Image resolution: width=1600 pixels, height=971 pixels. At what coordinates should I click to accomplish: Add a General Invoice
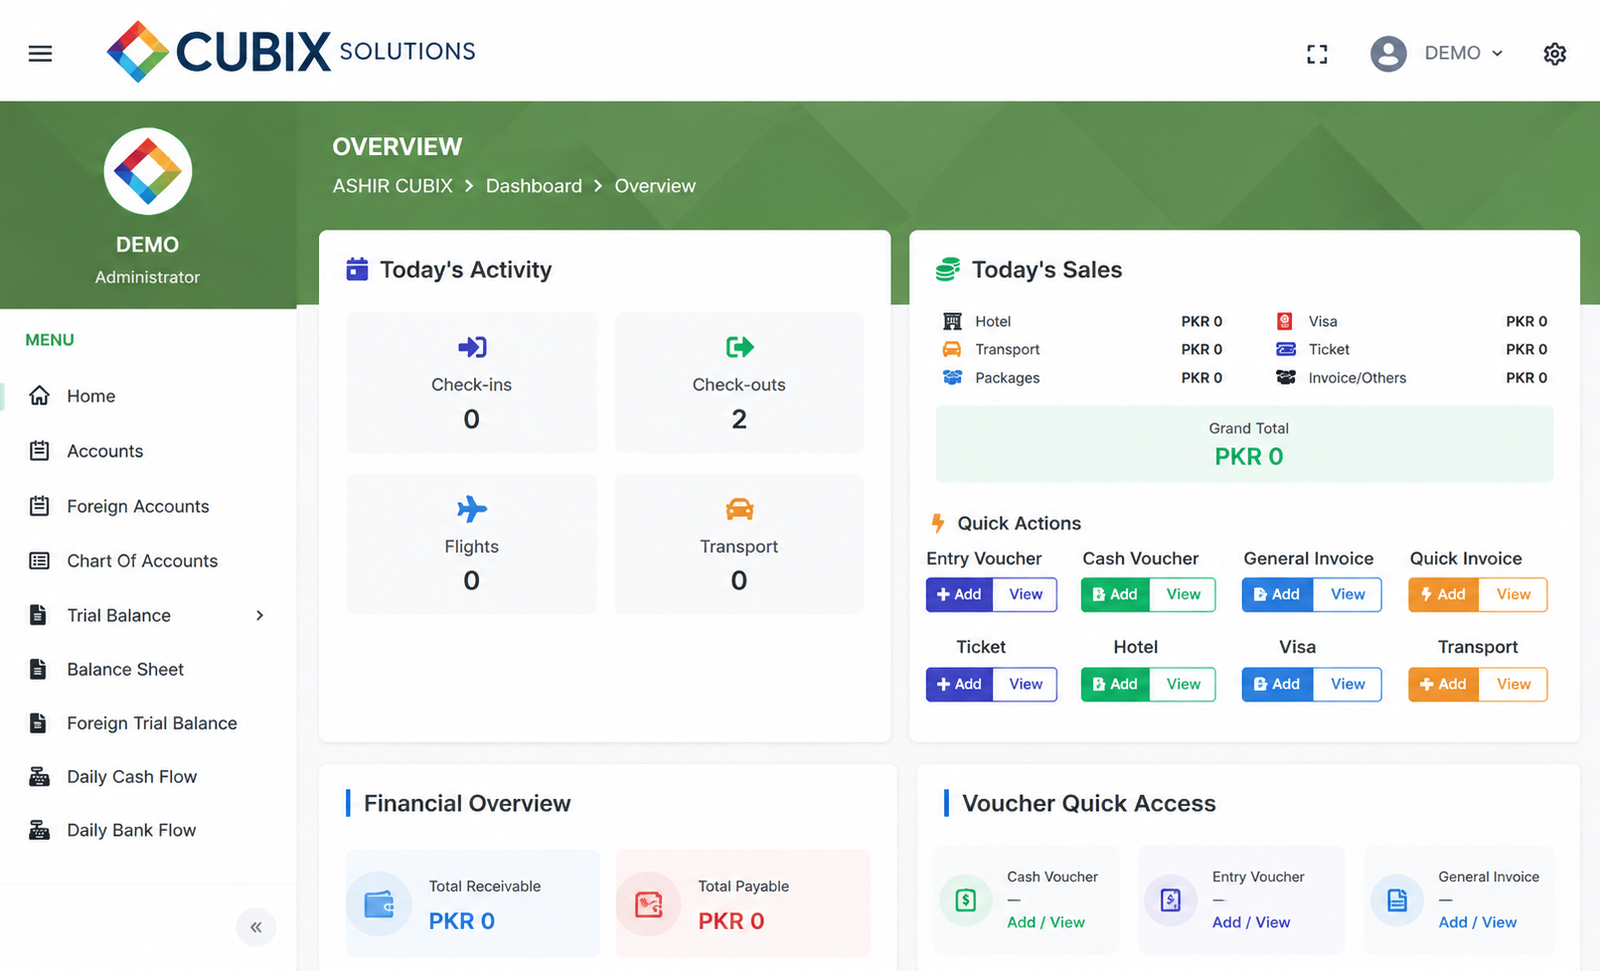tap(1277, 594)
